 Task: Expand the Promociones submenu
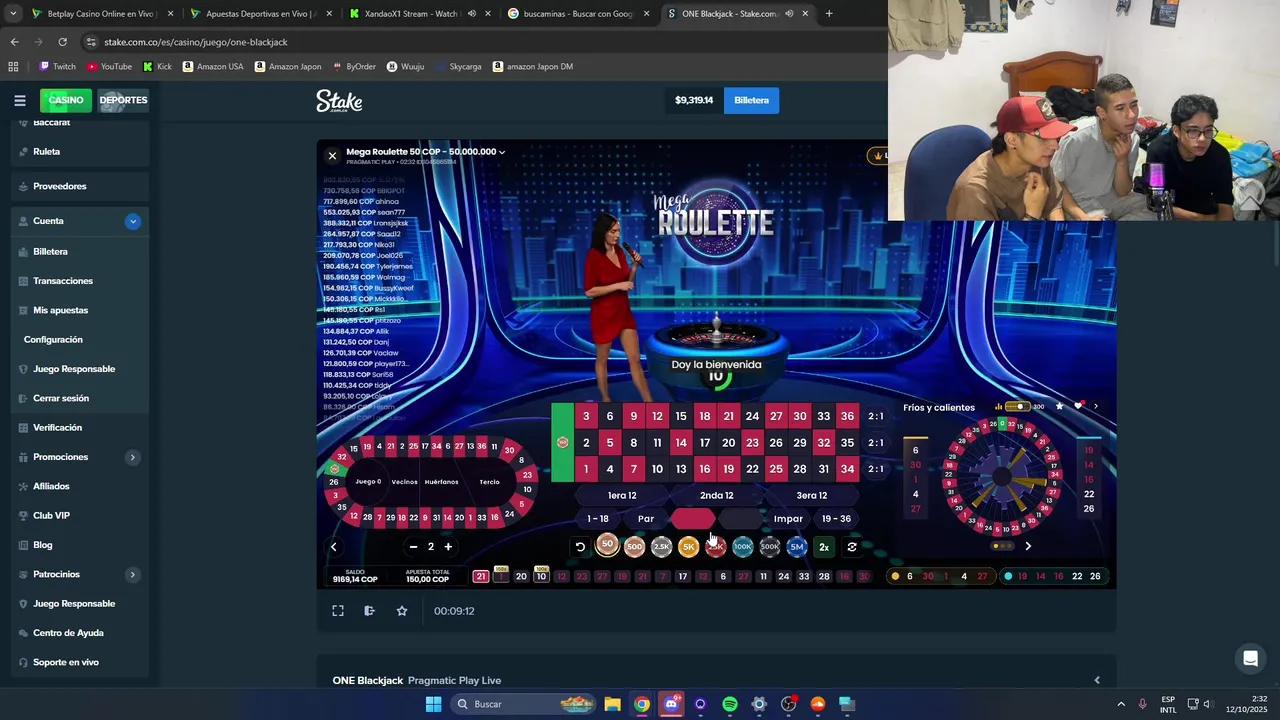tap(132, 457)
